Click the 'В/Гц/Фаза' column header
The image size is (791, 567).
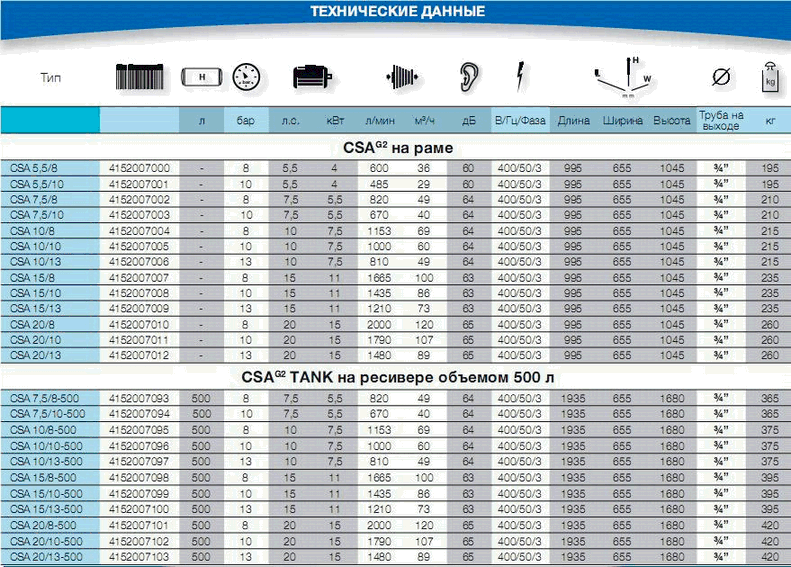(520, 121)
